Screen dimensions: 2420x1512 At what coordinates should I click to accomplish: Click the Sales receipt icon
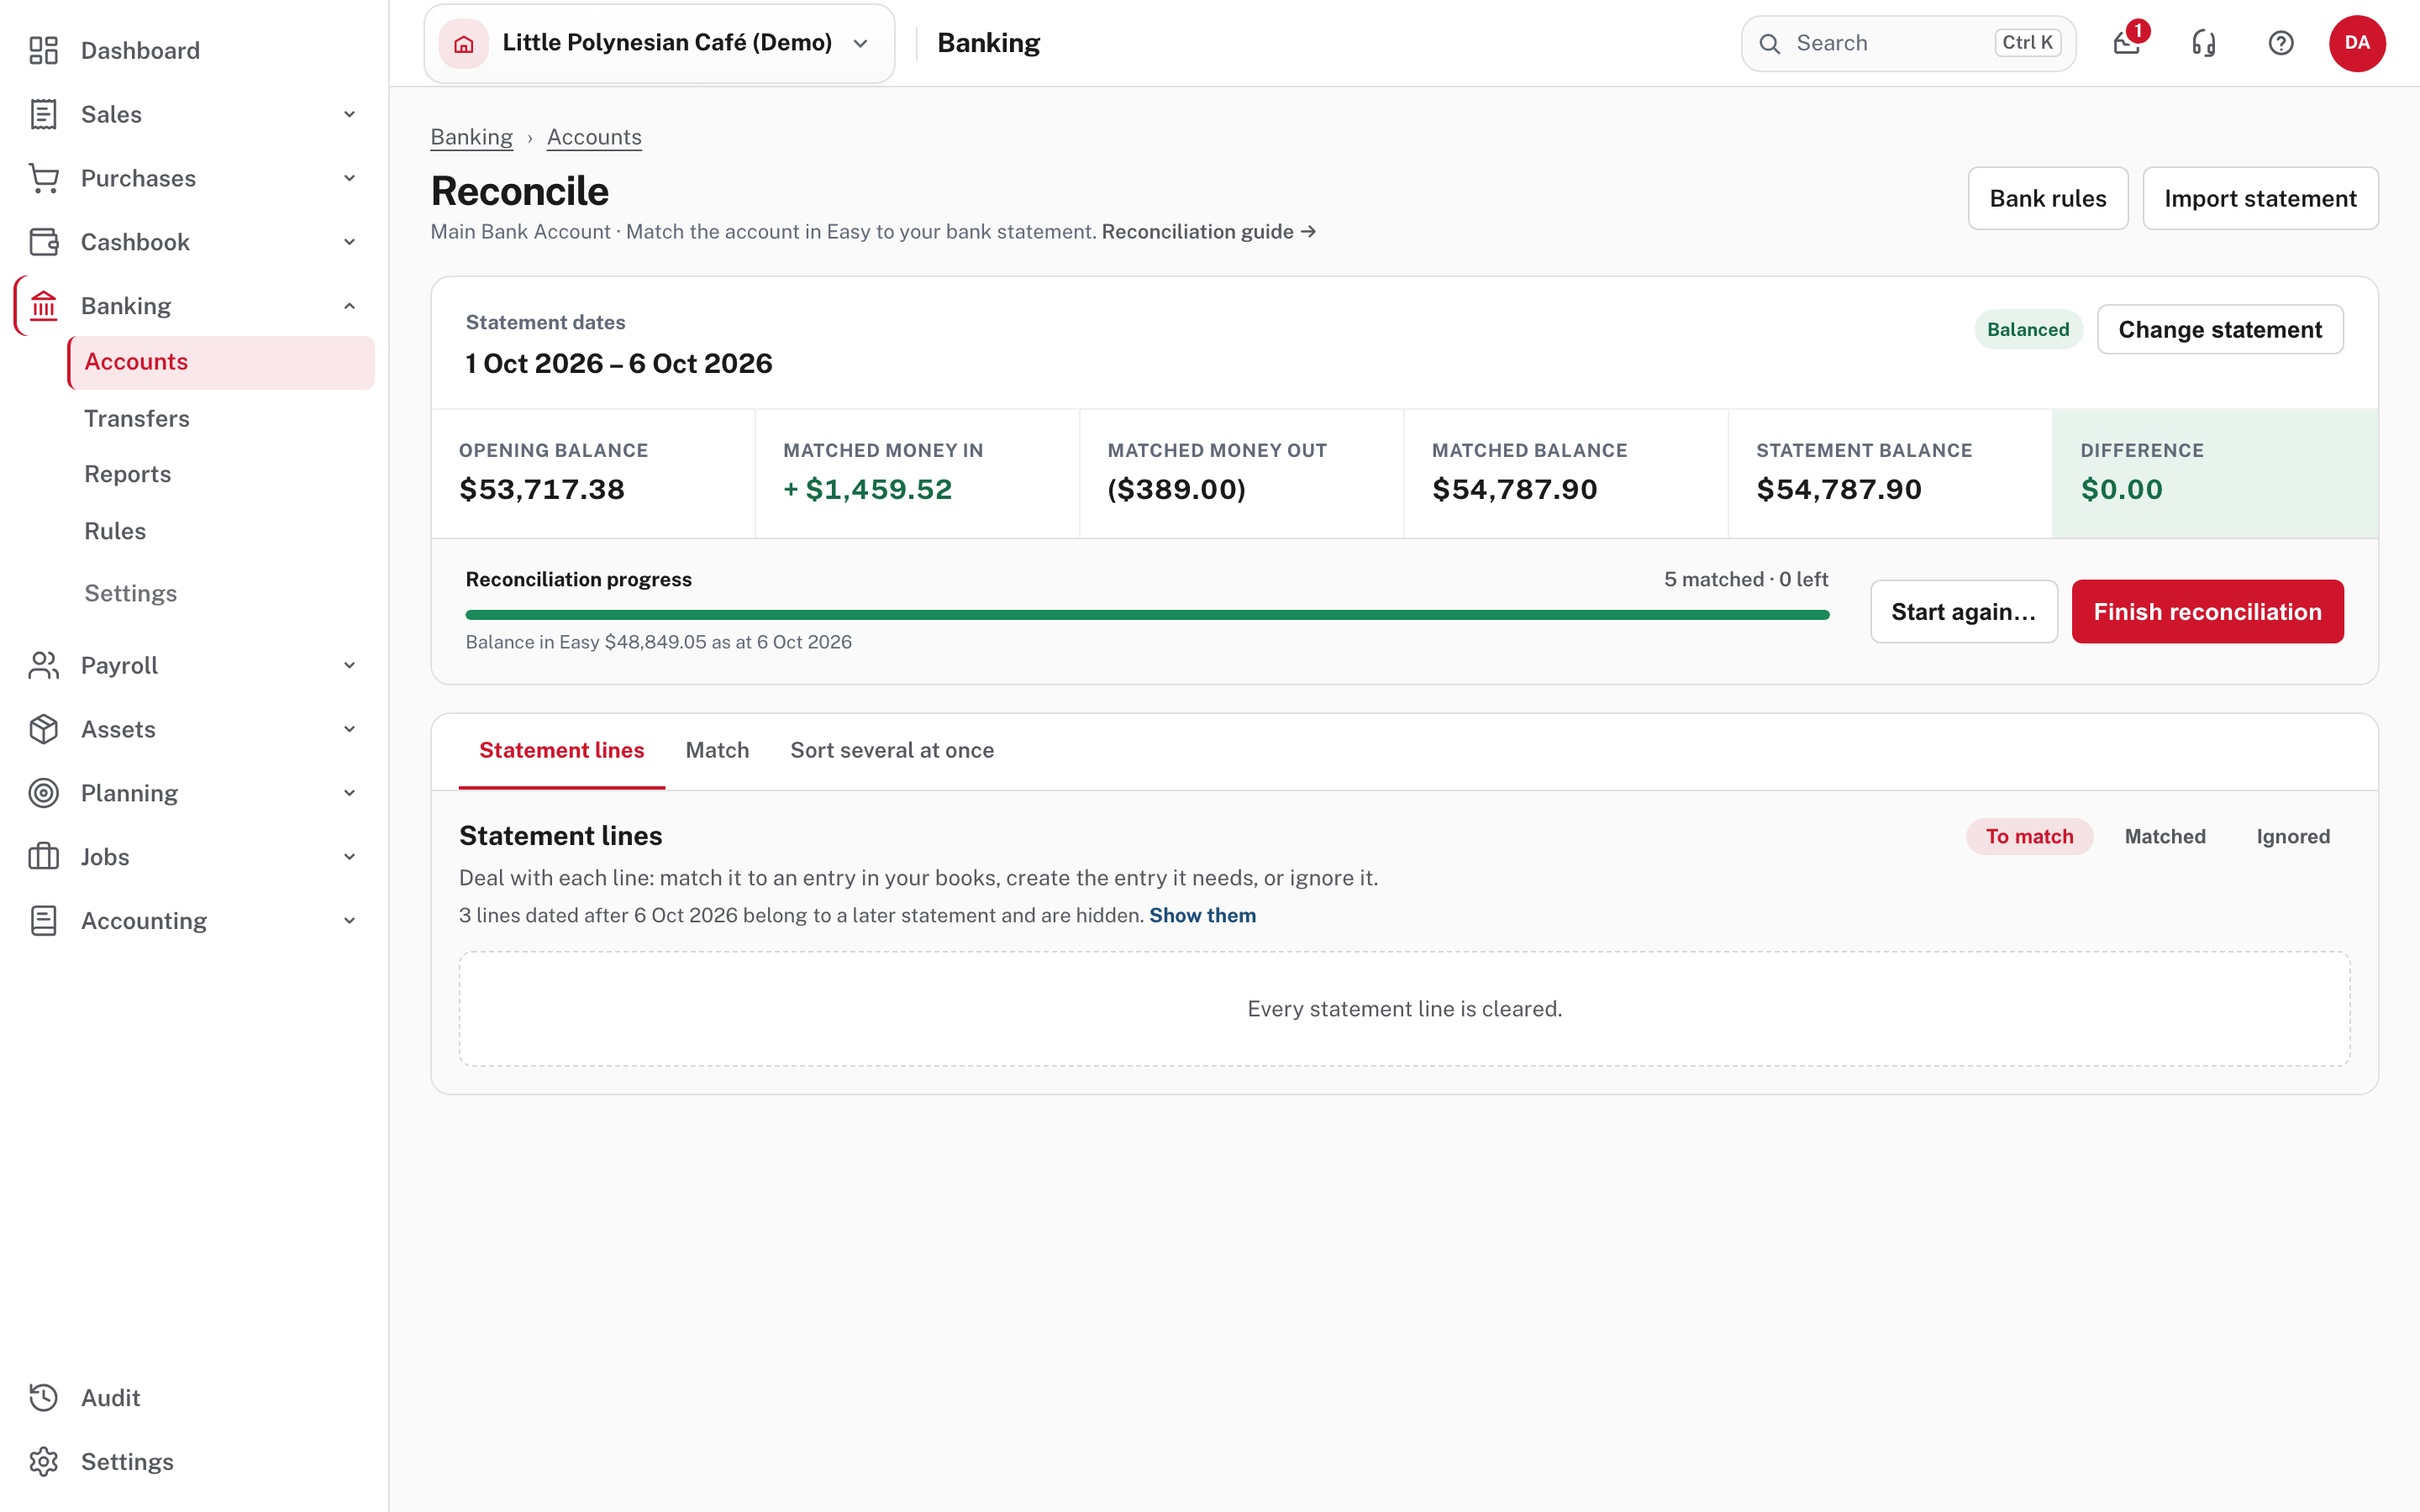[x=43, y=114]
